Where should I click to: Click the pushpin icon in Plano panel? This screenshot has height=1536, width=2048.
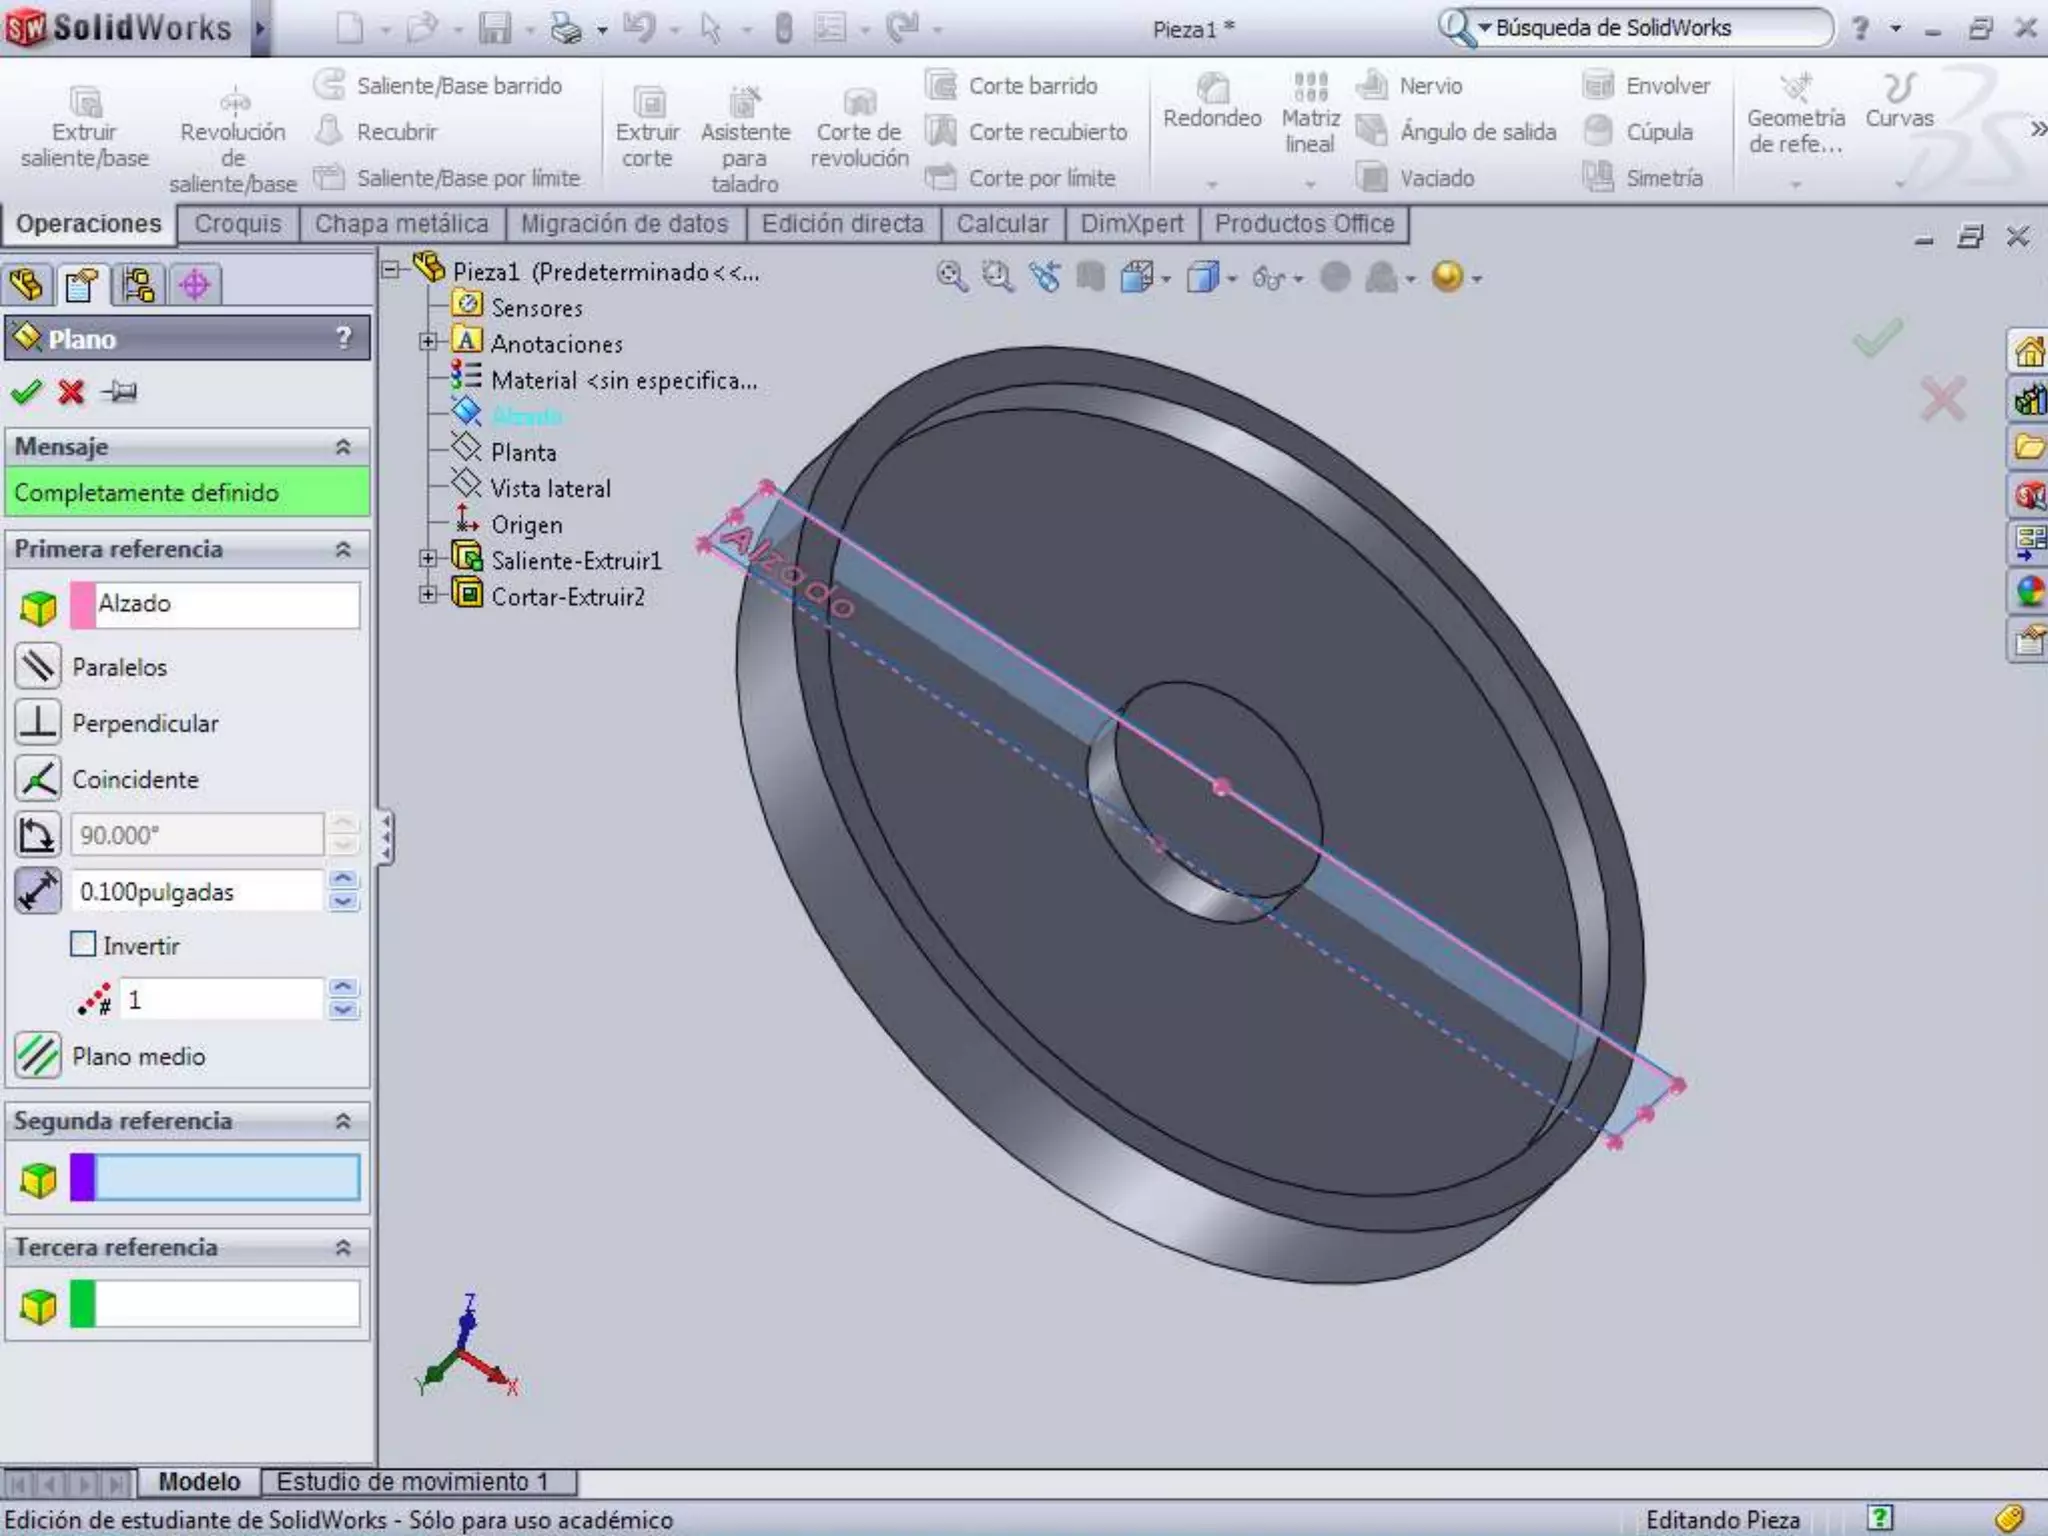(x=119, y=391)
